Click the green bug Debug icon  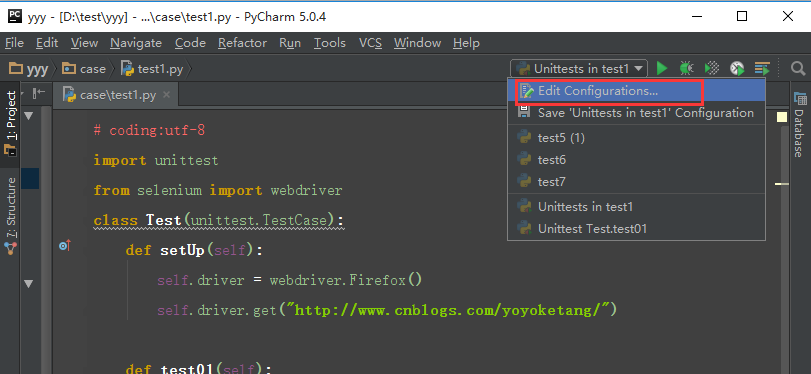click(686, 68)
